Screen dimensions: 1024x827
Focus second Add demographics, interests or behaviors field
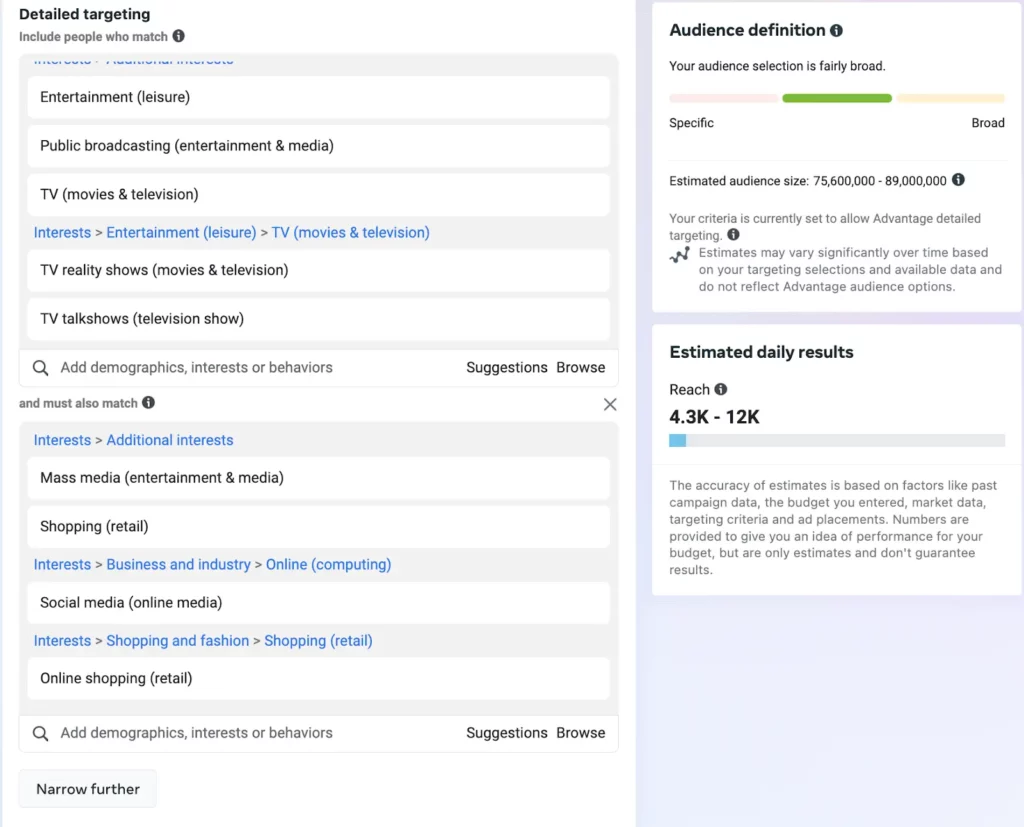(197, 733)
